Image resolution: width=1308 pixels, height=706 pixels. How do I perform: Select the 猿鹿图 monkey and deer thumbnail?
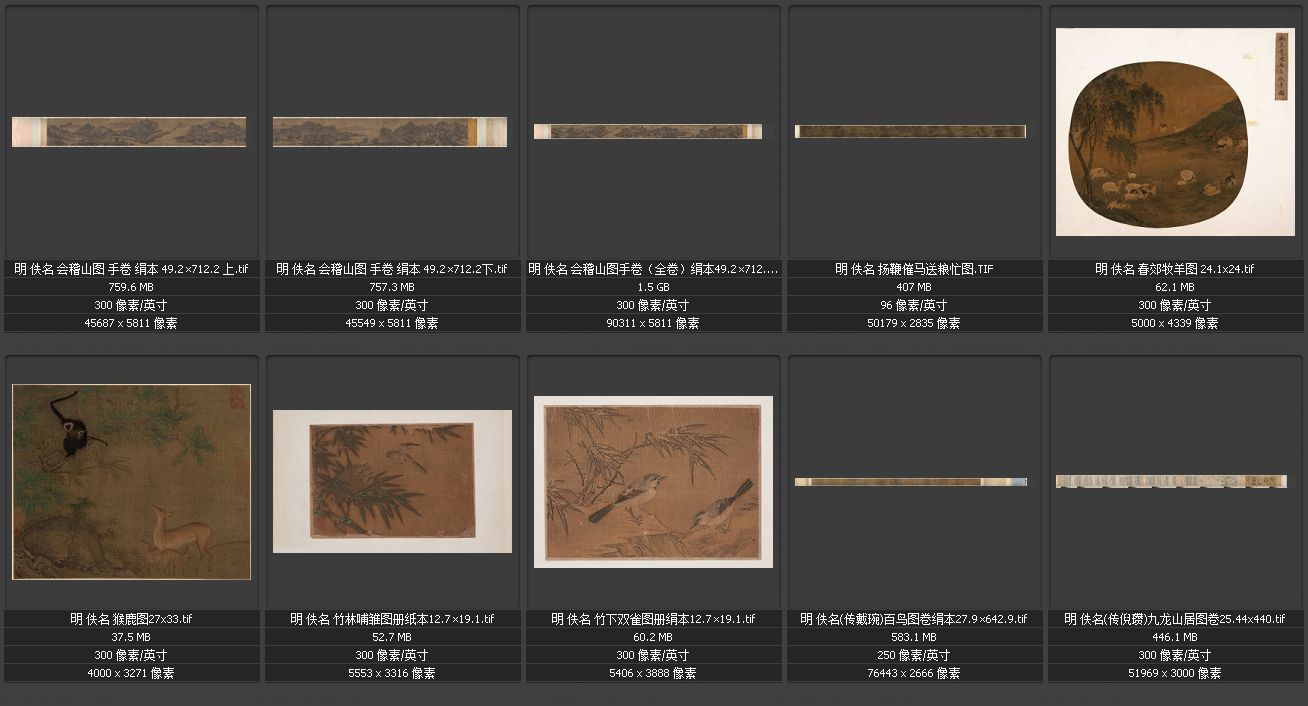click(131, 481)
